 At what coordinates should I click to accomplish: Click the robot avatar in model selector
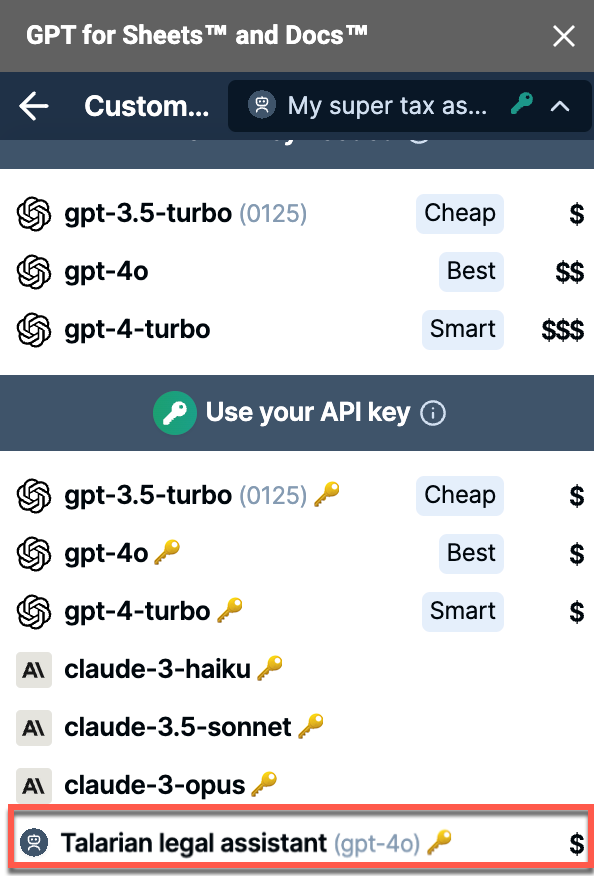point(262,105)
